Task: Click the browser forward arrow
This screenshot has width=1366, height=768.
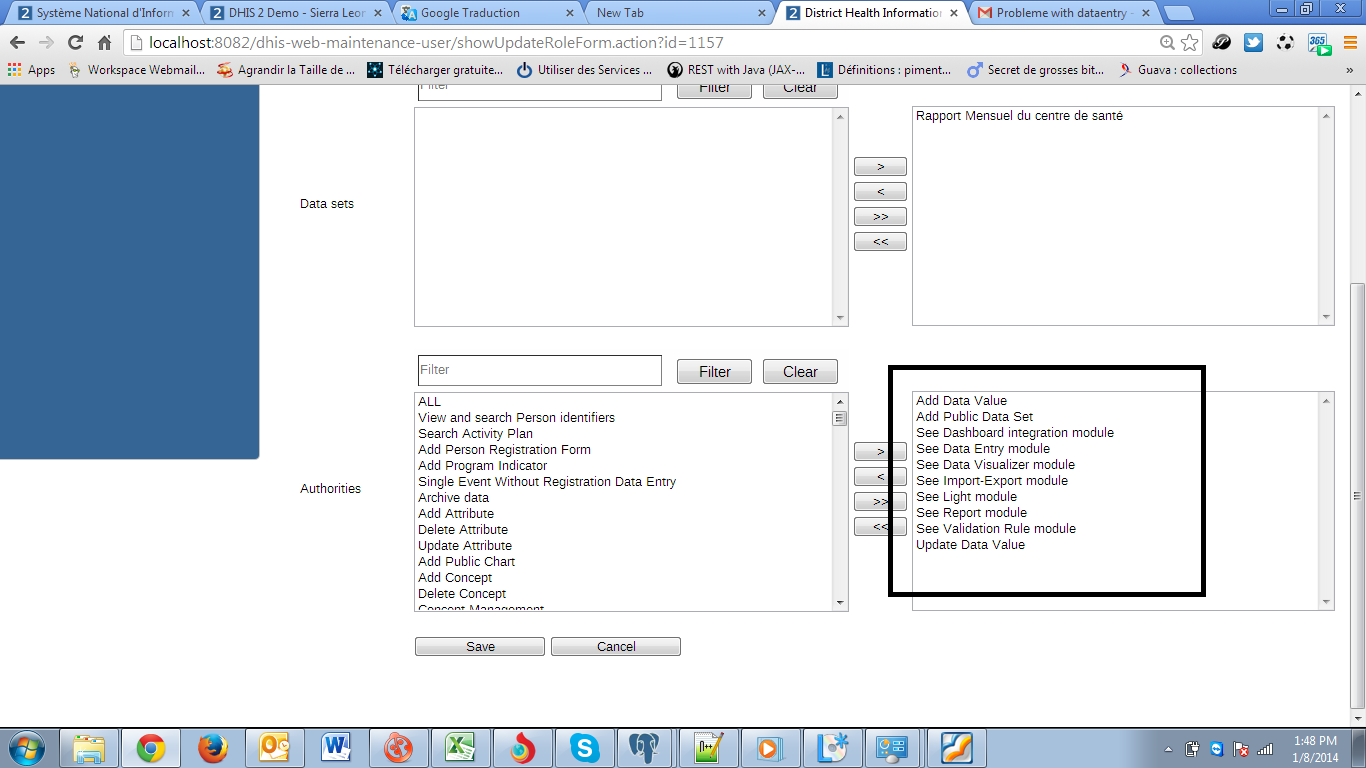Action: [46, 43]
